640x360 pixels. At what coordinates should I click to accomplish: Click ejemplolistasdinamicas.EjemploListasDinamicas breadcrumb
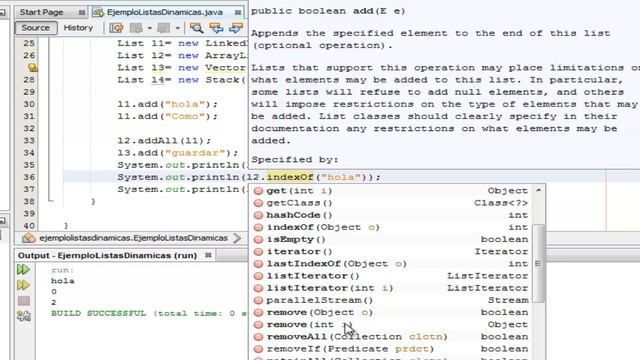point(133,238)
